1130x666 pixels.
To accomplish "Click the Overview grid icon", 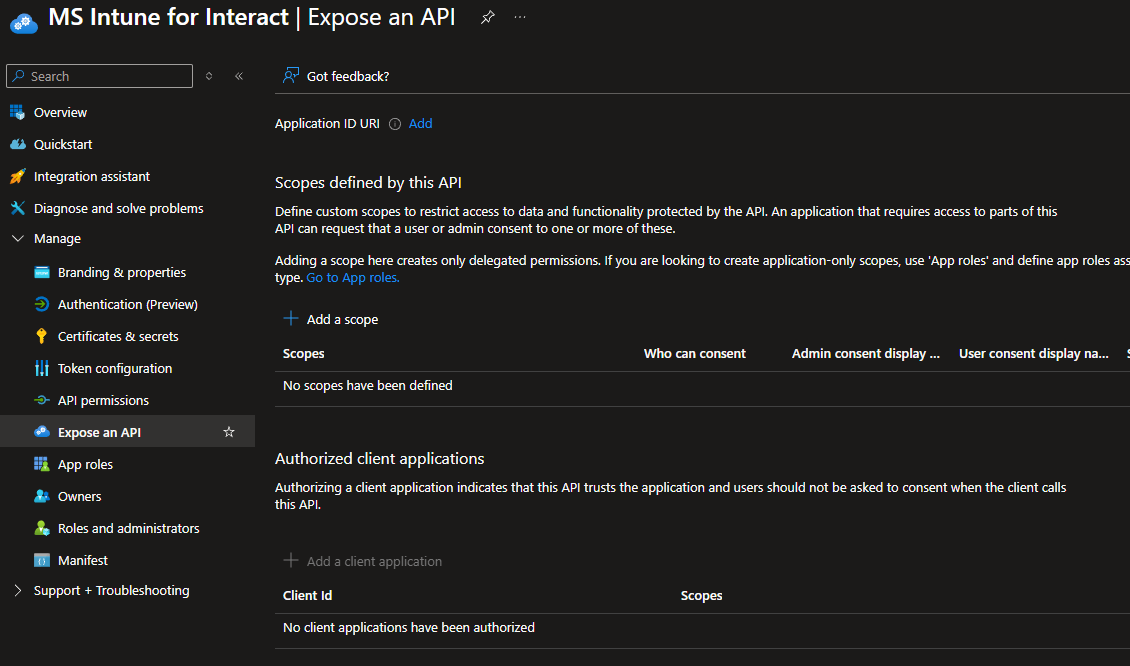I will 17,112.
